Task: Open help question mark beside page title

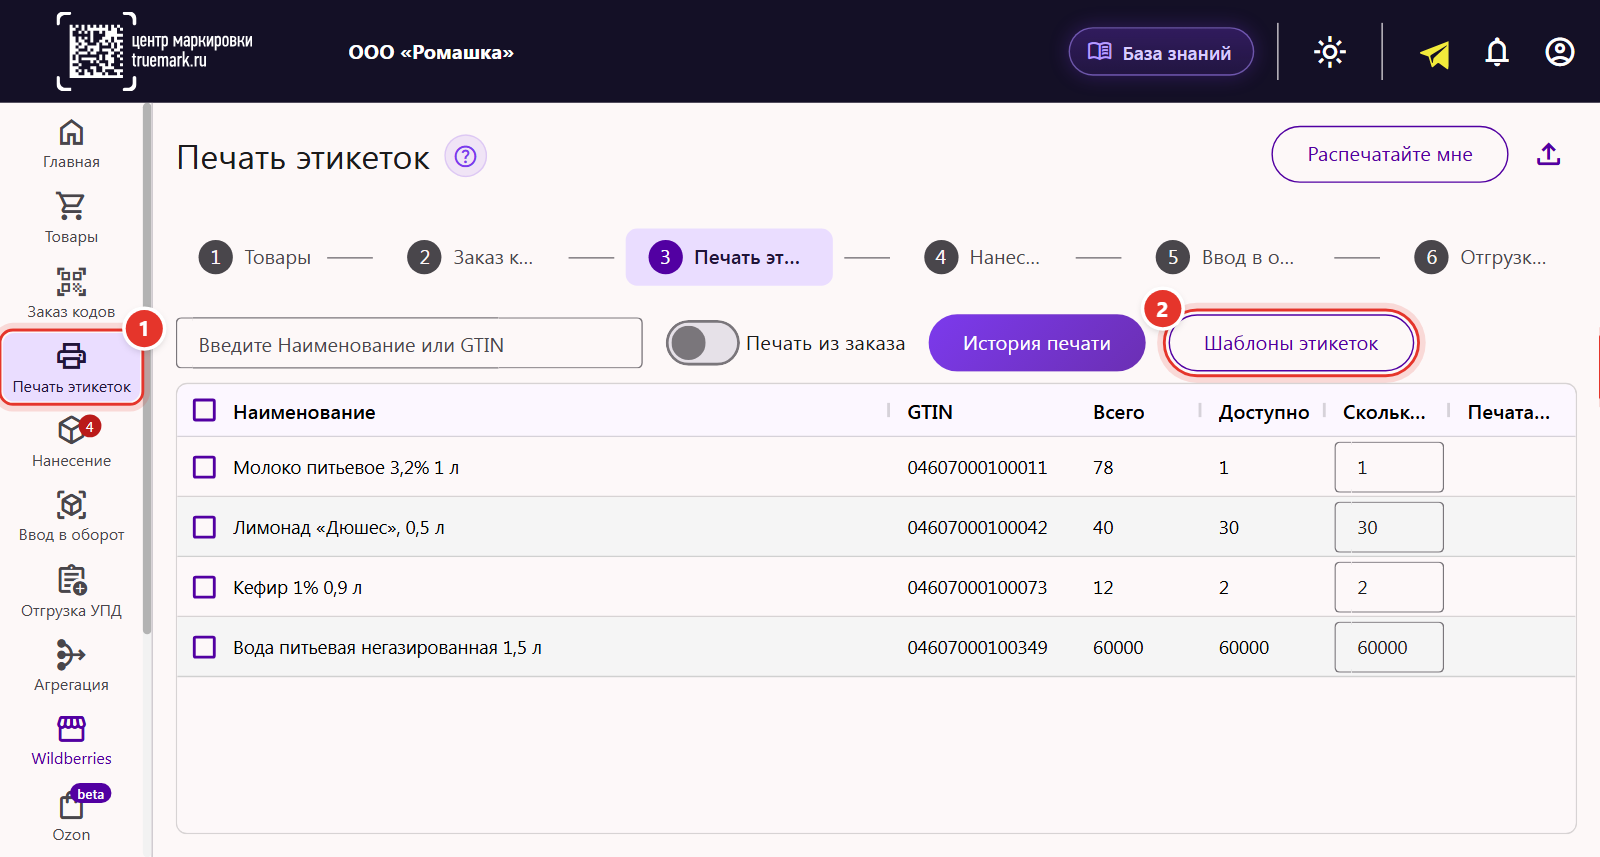Action: pos(465,156)
